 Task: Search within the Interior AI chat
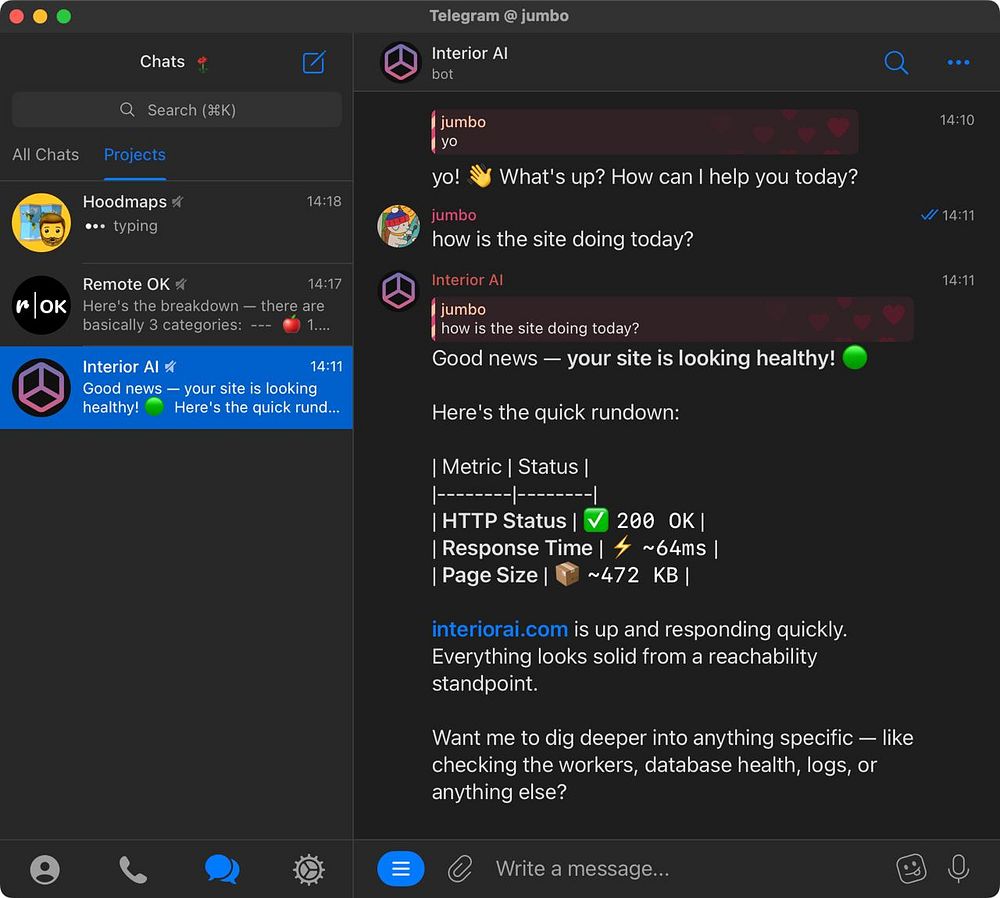pyautogui.click(x=896, y=62)
